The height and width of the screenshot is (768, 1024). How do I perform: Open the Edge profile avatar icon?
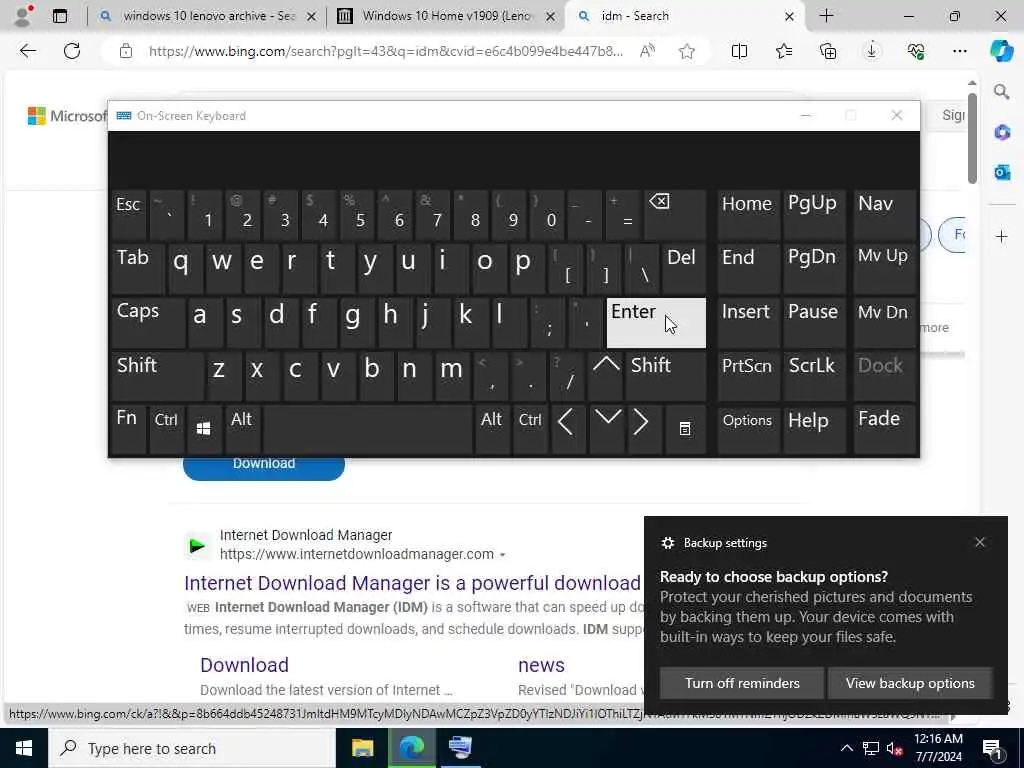(x=23, y=16)
